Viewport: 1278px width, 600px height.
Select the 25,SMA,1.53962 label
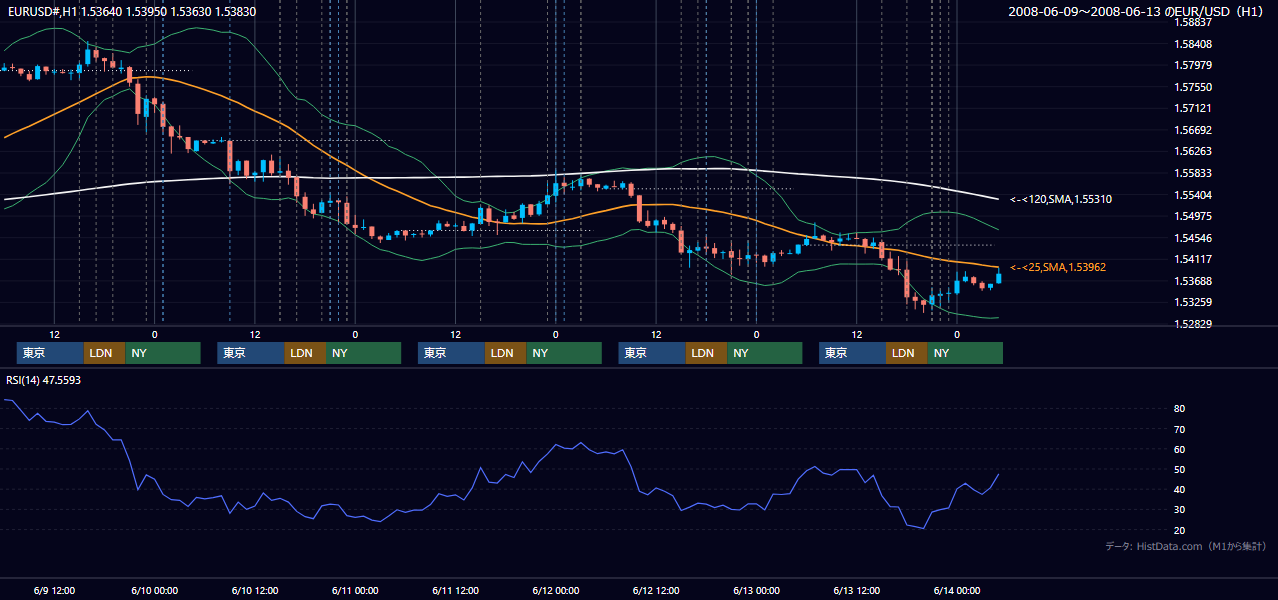click(x=1058, y=268)
